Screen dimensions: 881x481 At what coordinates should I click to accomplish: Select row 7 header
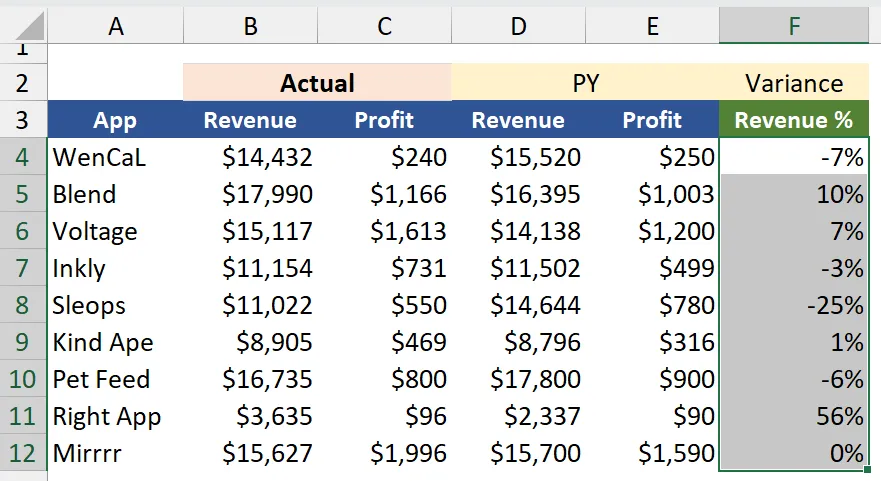(22, 268)
